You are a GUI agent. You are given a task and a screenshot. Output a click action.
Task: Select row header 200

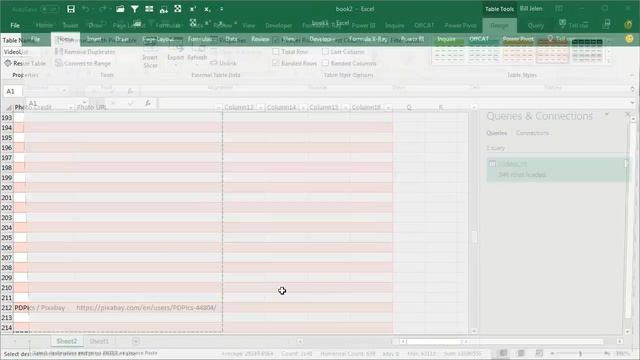pyautogui.click(x=7, y=188)
